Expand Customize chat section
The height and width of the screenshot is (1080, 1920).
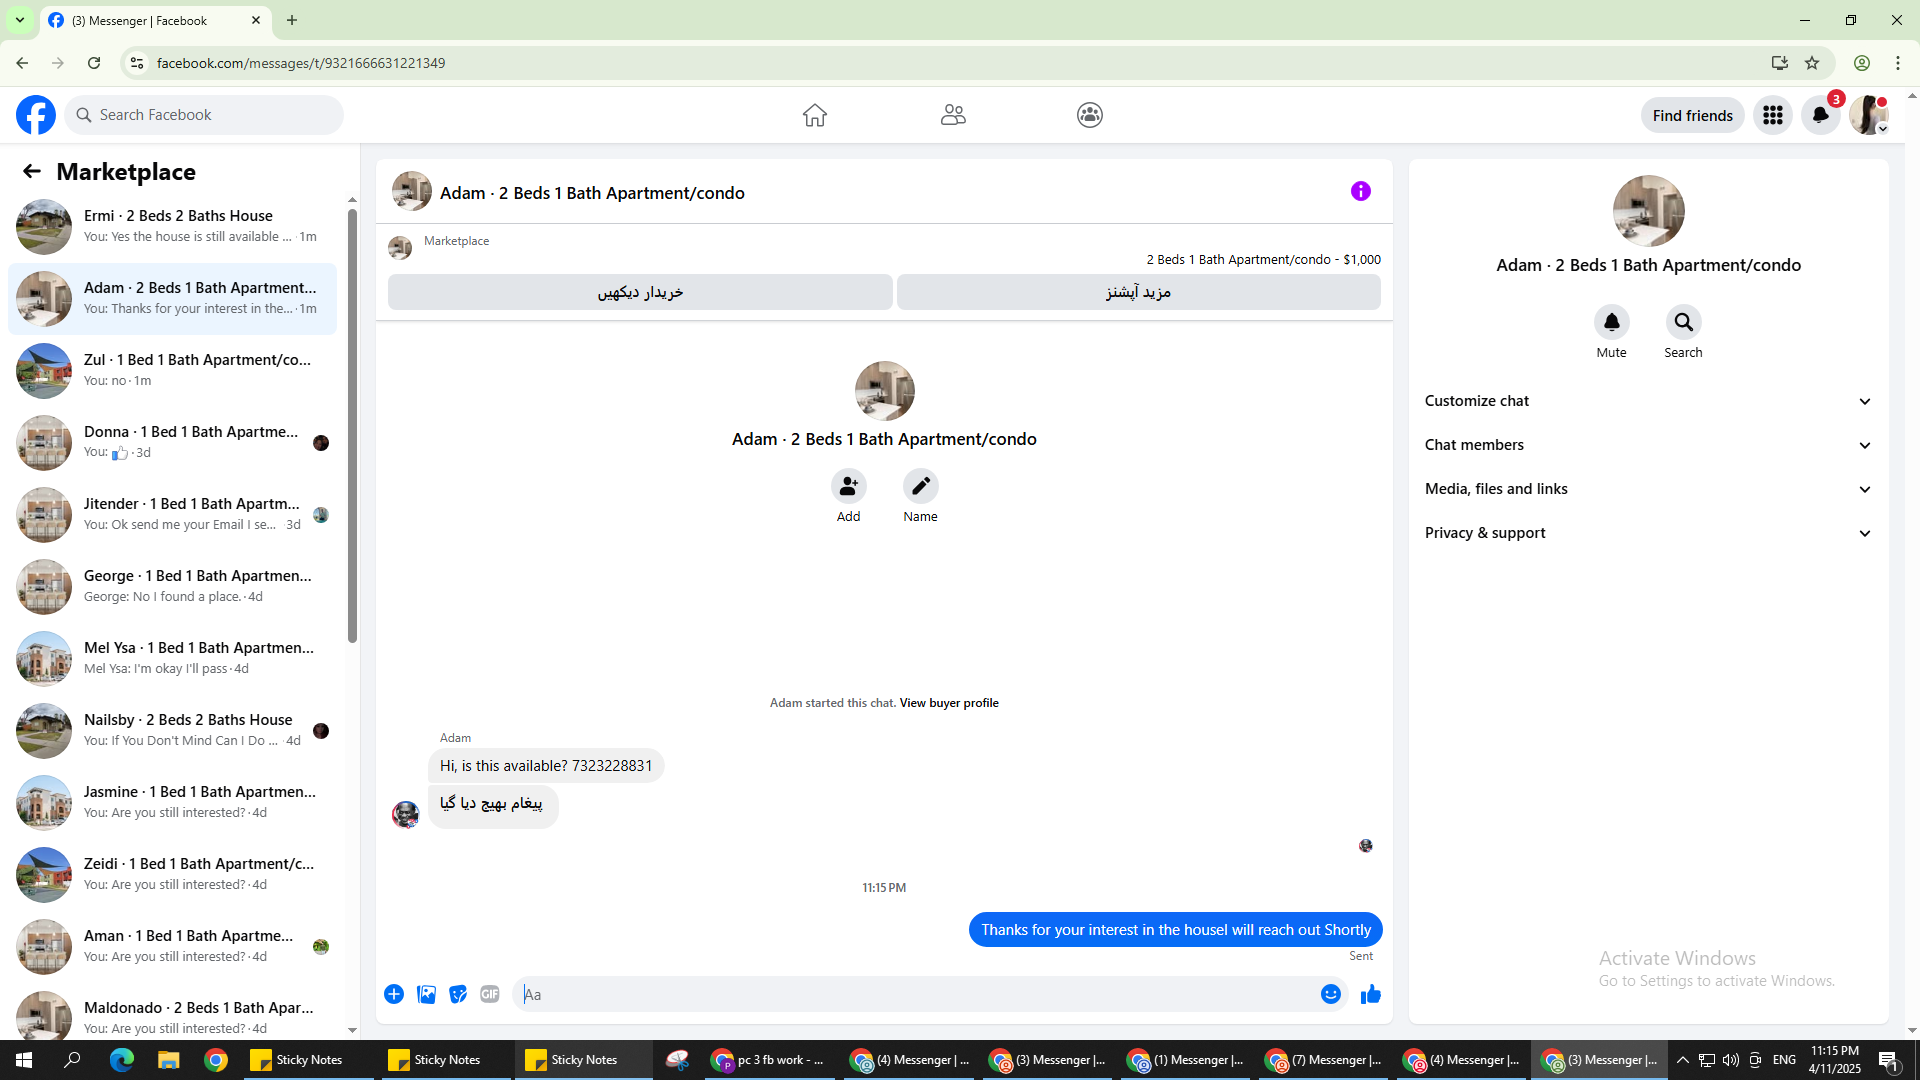tap(1649, 401)
